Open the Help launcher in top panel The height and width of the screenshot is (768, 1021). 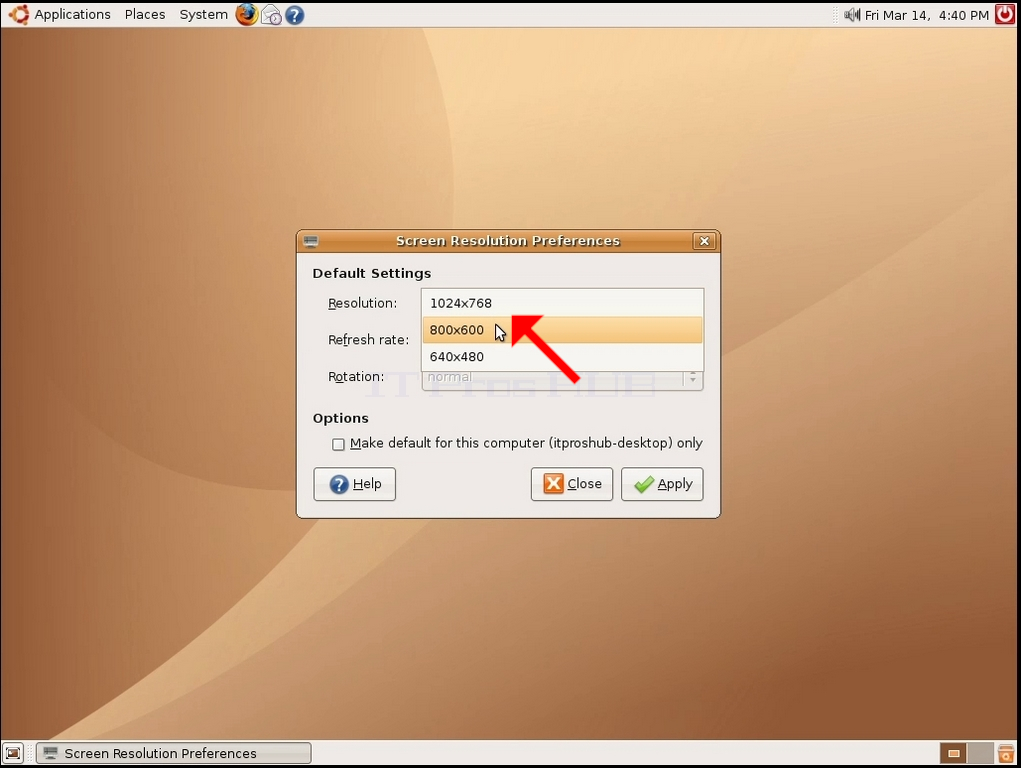294,14
